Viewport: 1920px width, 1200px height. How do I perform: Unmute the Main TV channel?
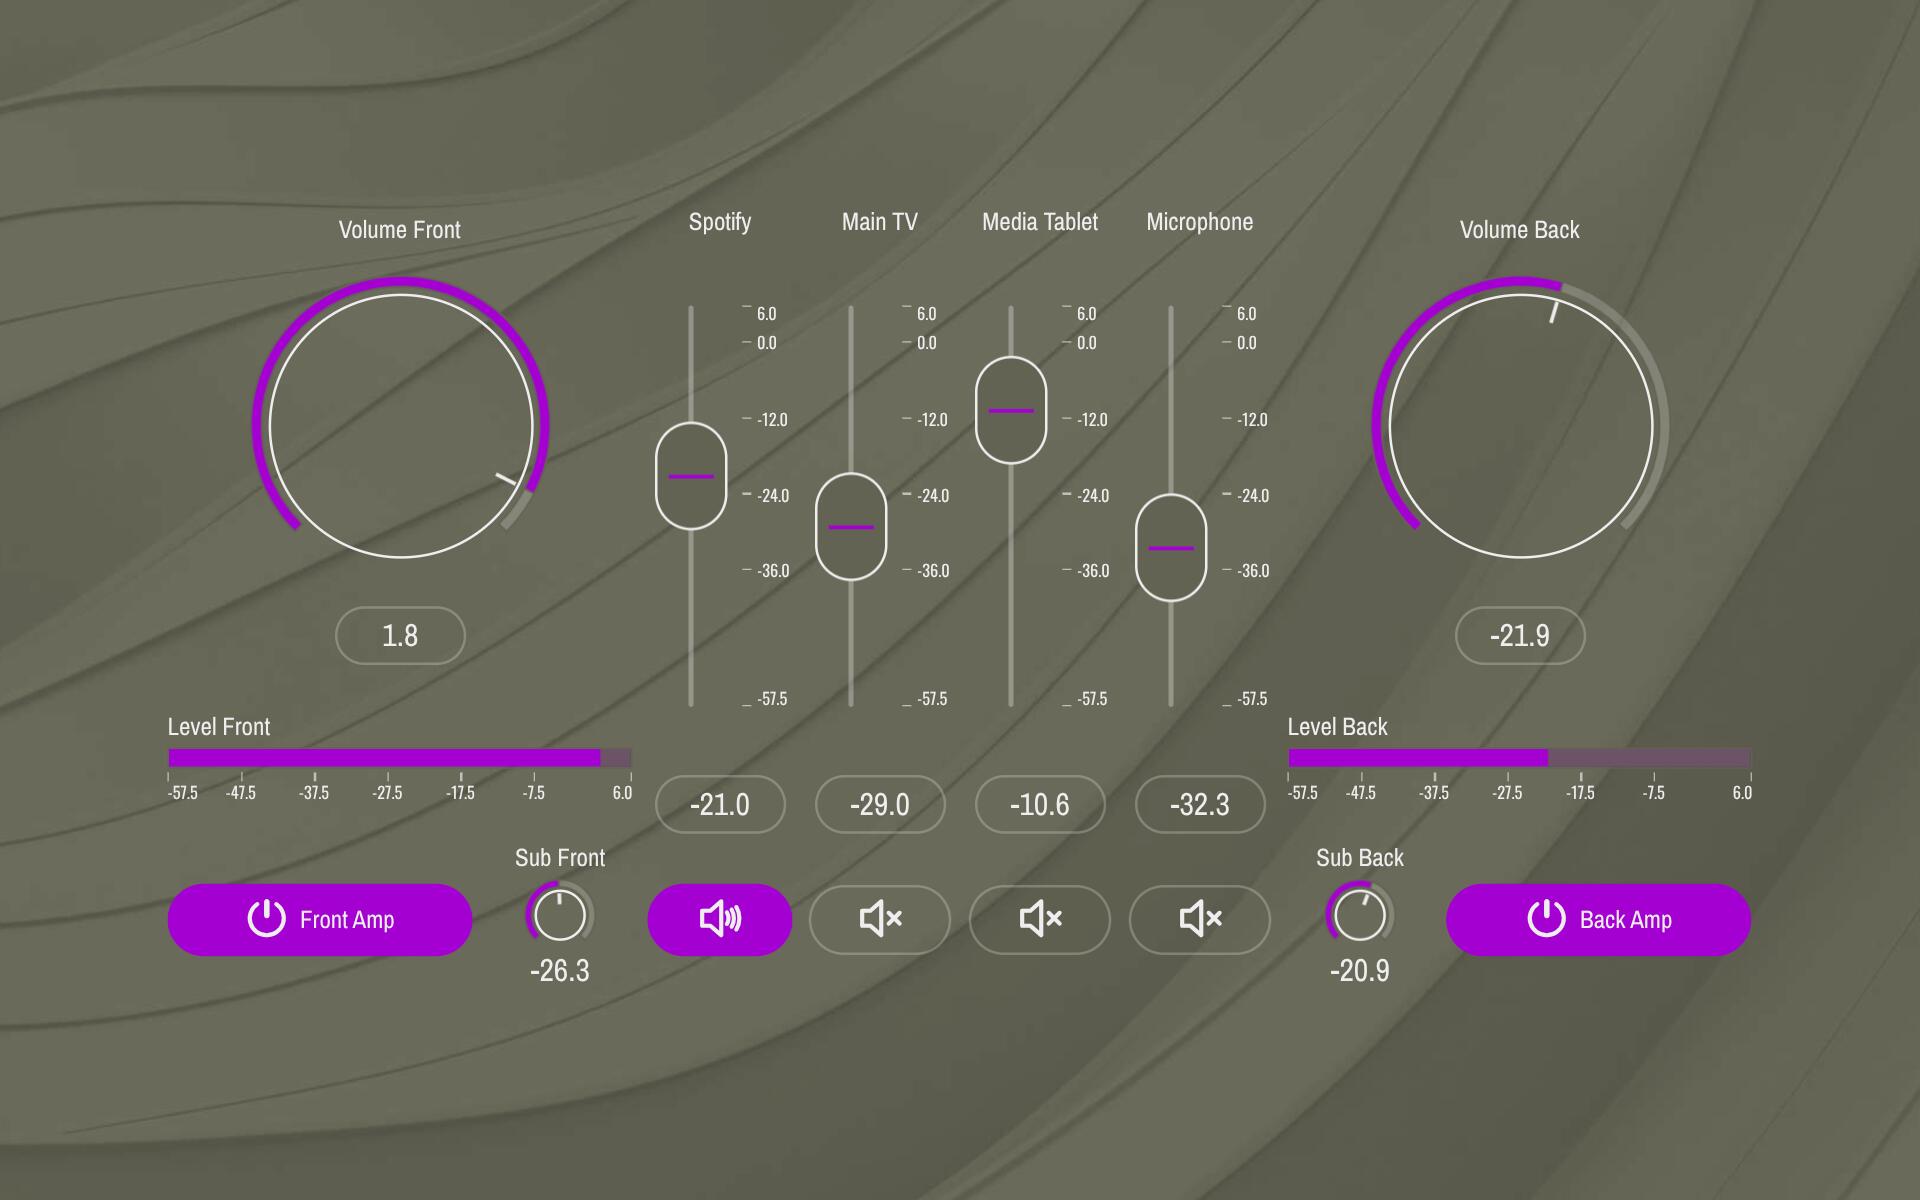879,919
